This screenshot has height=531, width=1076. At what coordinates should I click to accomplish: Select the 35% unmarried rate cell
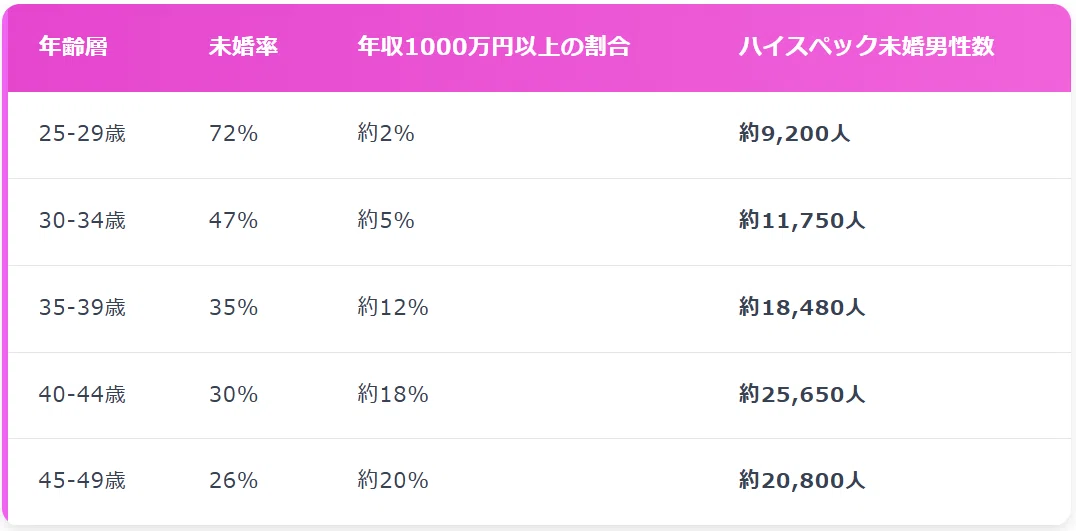pyautogui.click(x=233, y=308)
